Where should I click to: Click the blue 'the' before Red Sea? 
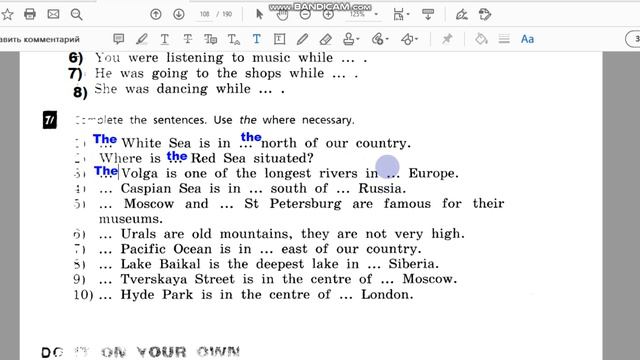177,156
